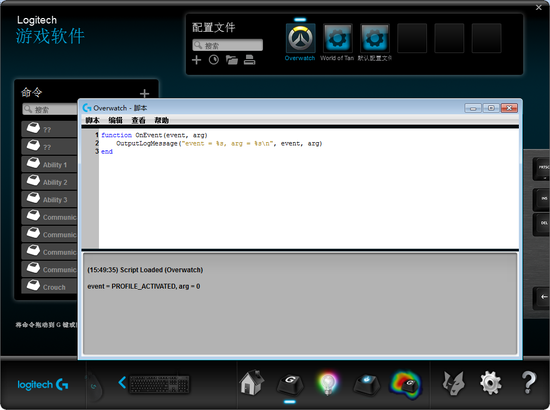The image size is (550, 410).
Task: Click the first empty profile slot
Action: coord(412,38)
